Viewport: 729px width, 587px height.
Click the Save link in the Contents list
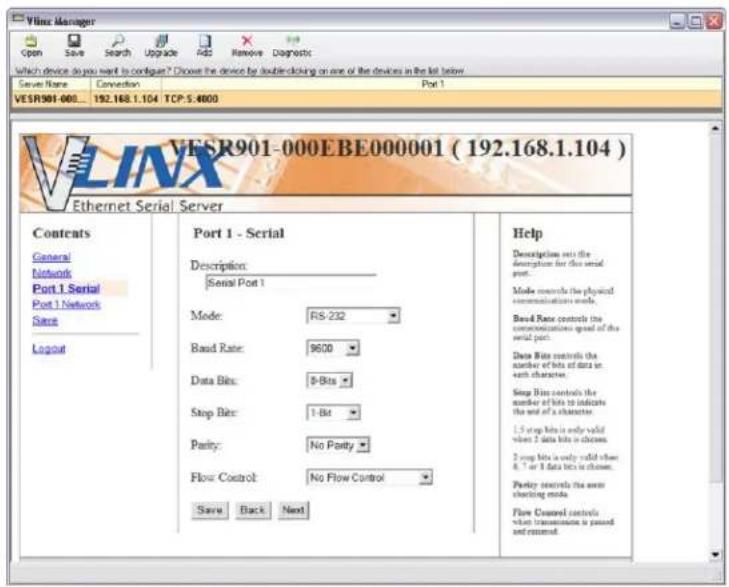45,321
